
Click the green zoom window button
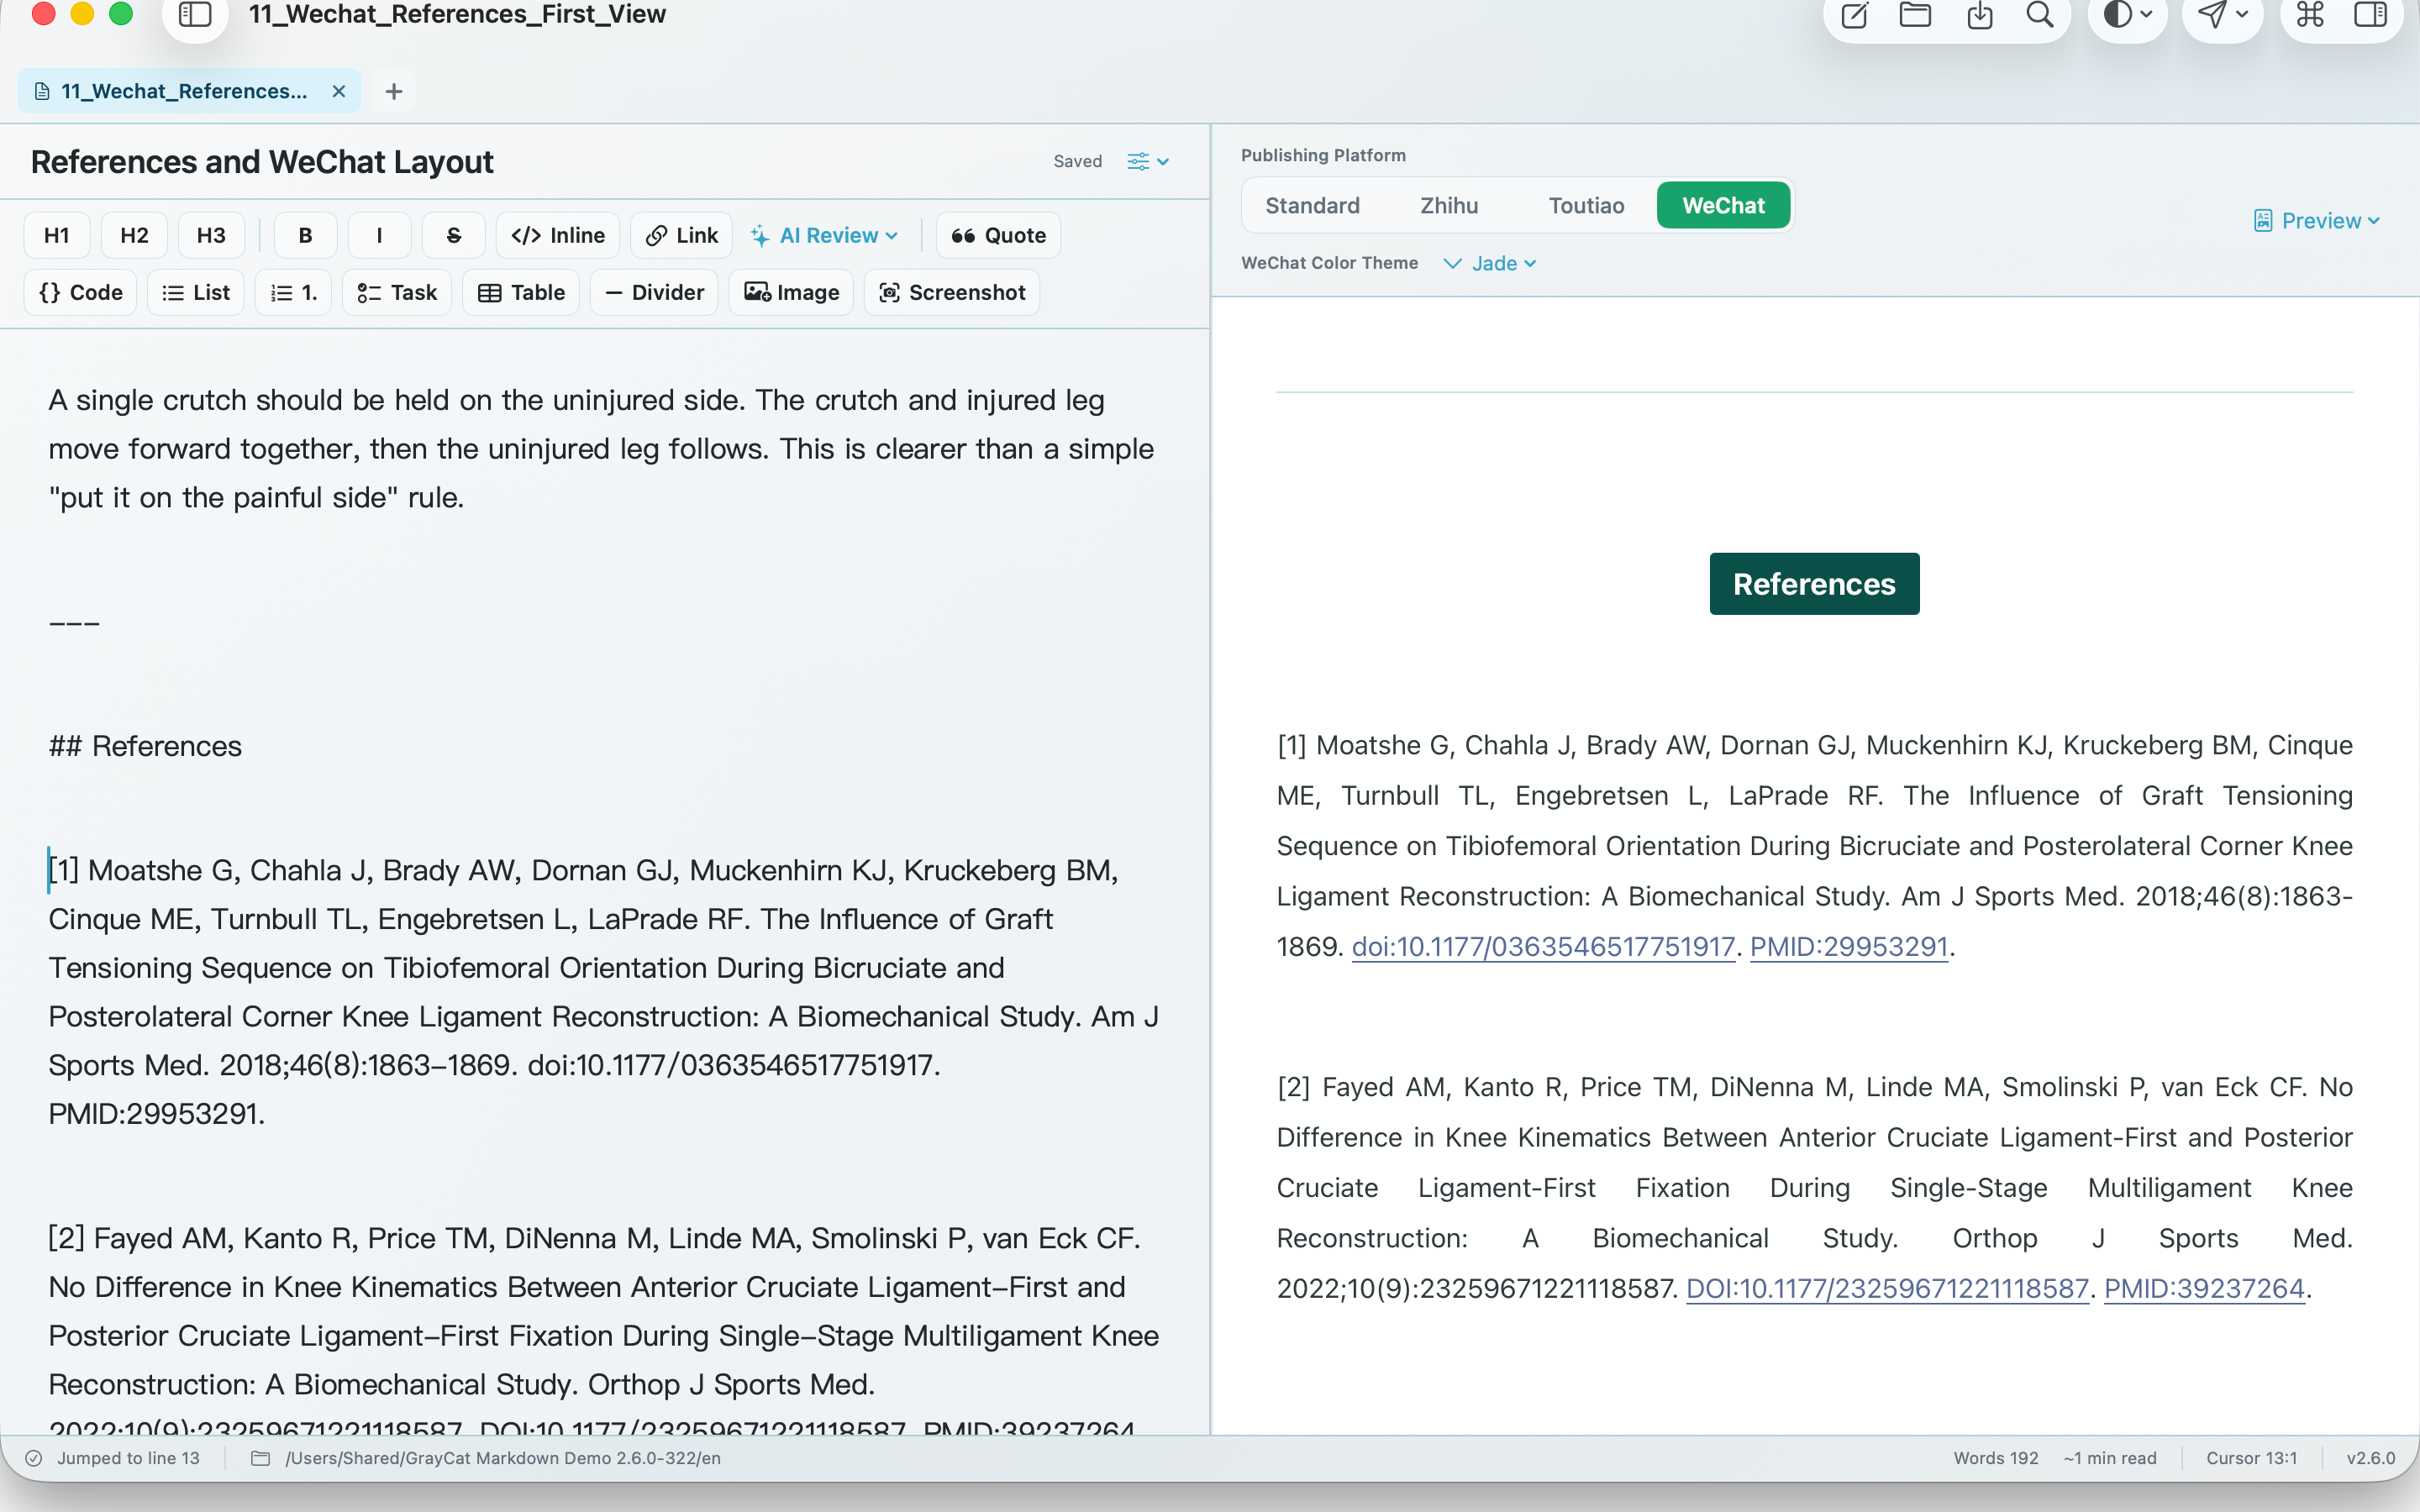click(x=121, y=13)
